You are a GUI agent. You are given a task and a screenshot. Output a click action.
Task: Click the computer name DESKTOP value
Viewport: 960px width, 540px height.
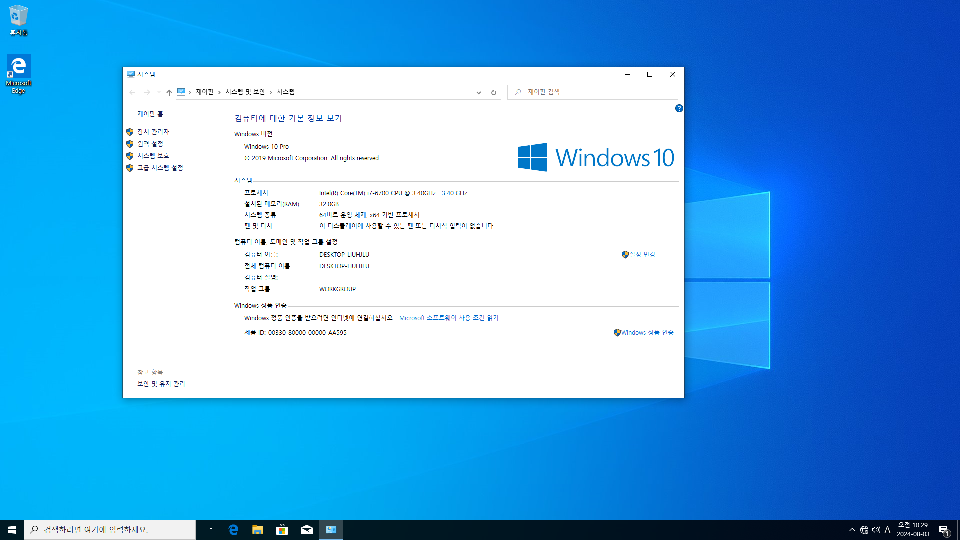click(344, 254)
